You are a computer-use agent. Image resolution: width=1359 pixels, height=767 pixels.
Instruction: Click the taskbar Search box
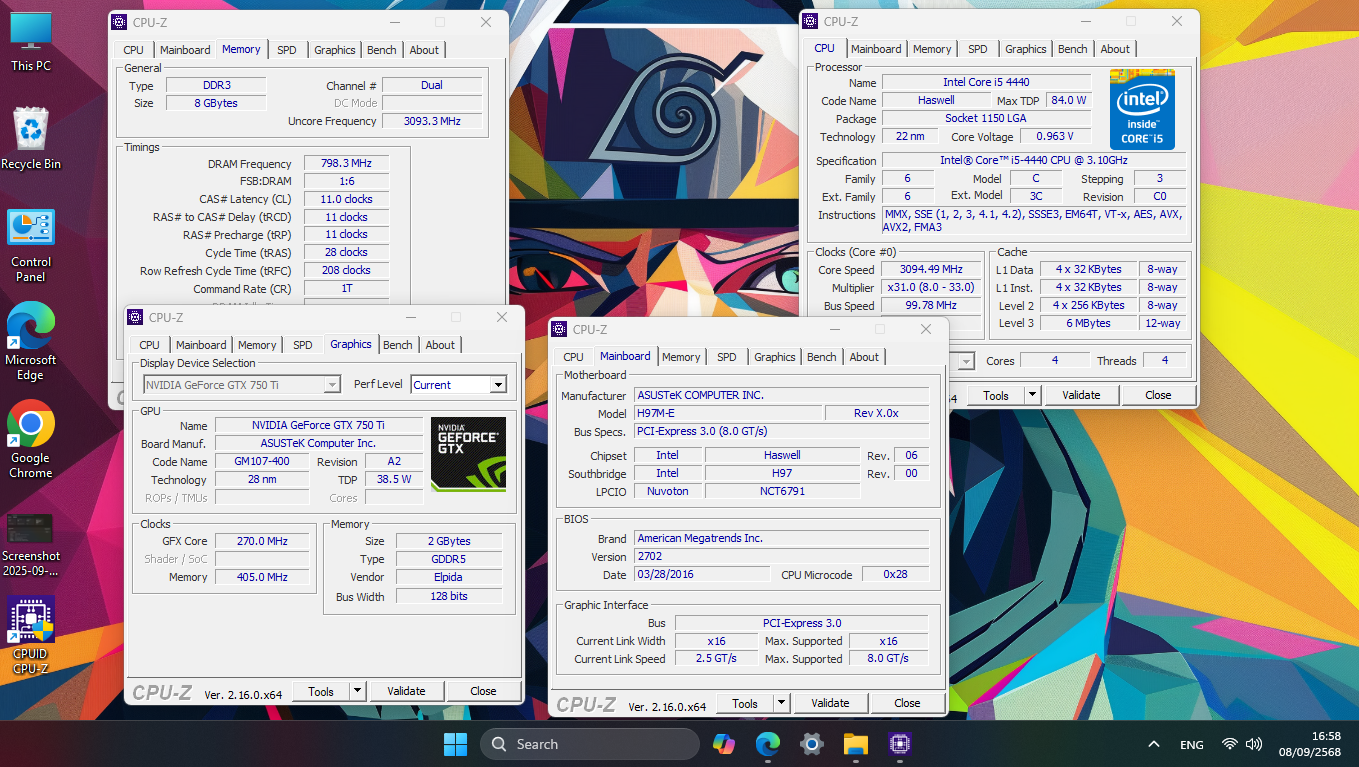click(x=589, y=744)
